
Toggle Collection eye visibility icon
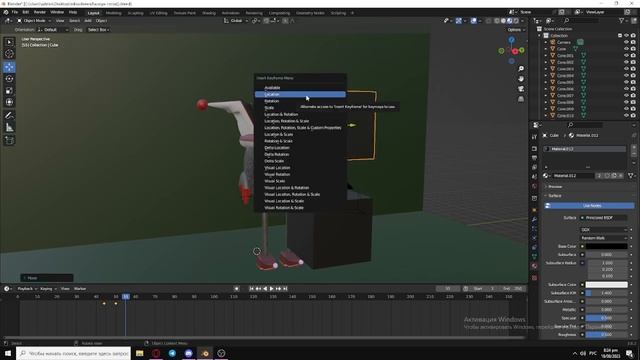pos(626,36)
